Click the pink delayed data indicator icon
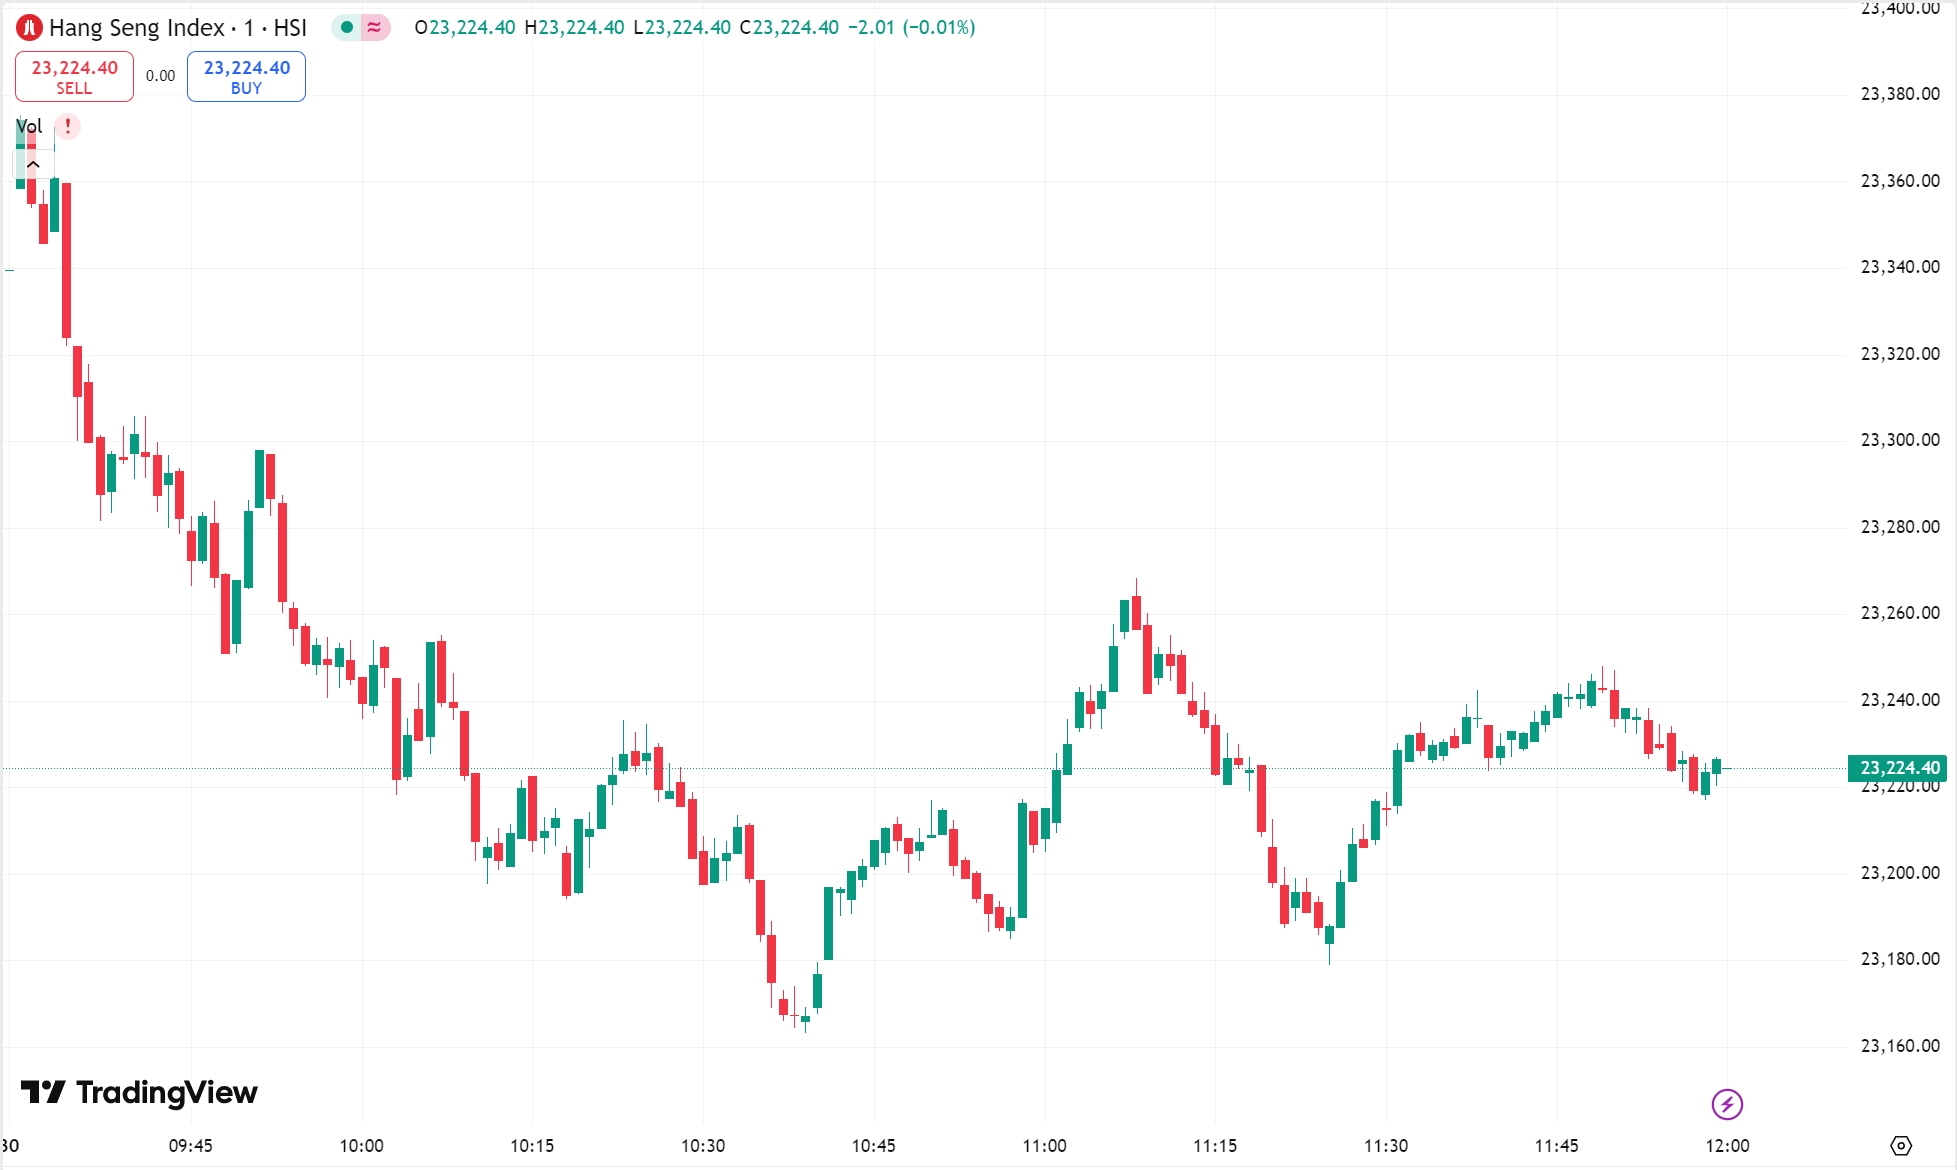This screenshot has height=1170, width=1957. [374, 27]
